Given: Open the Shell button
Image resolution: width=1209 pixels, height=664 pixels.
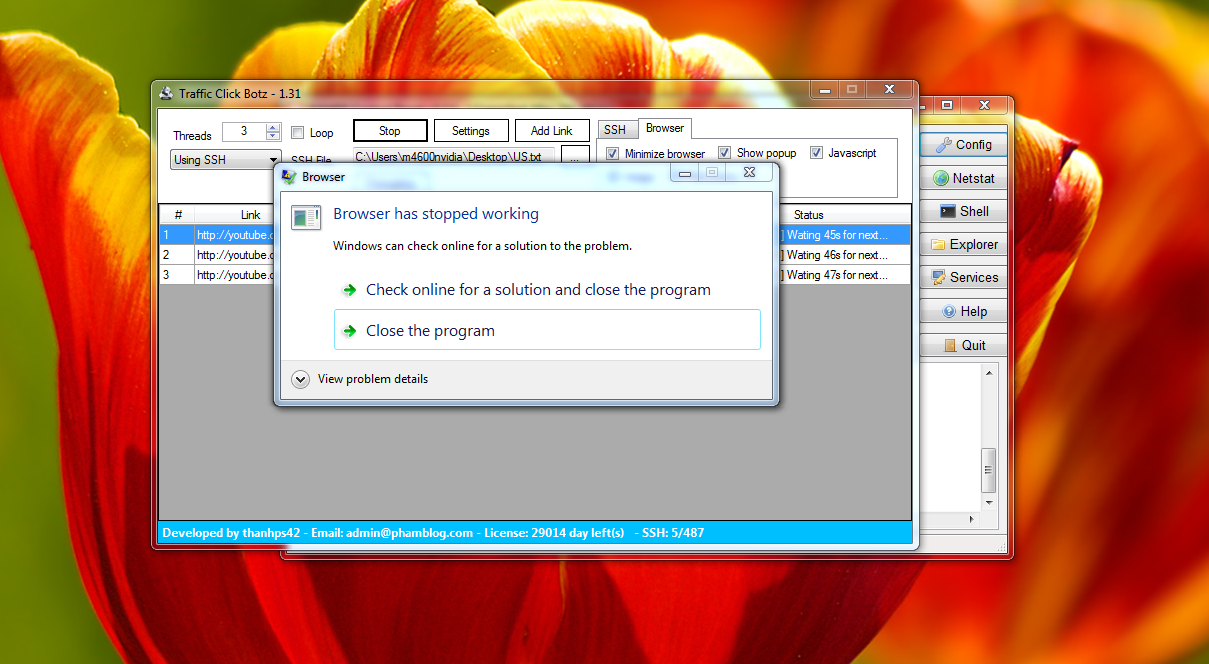Looking at the screenshot, I should point(964,211).
